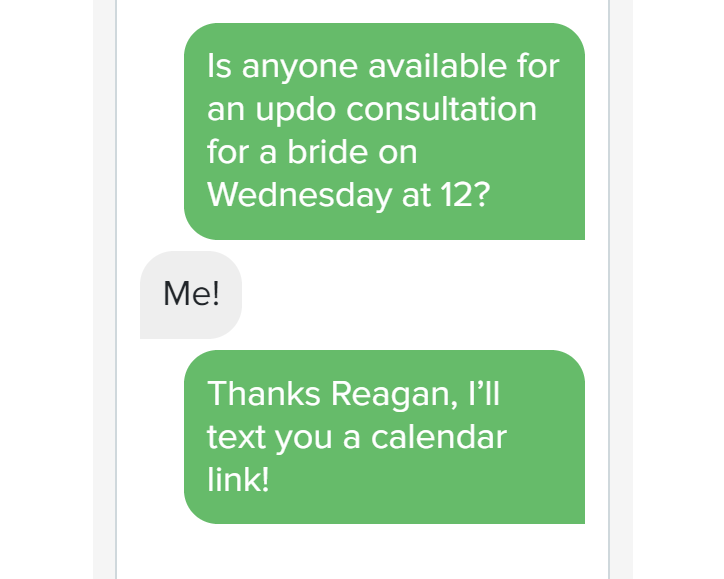The width and height of the screenshot is (724, 579).
Task: Click the word "calendar" in the last message
Action: 439,437
